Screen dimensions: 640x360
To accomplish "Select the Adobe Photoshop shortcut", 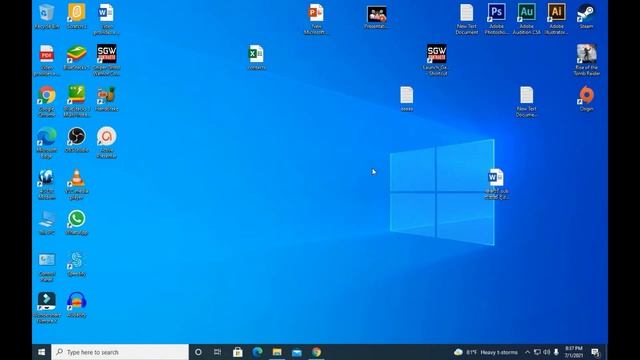I will click(x=496, y=19).
